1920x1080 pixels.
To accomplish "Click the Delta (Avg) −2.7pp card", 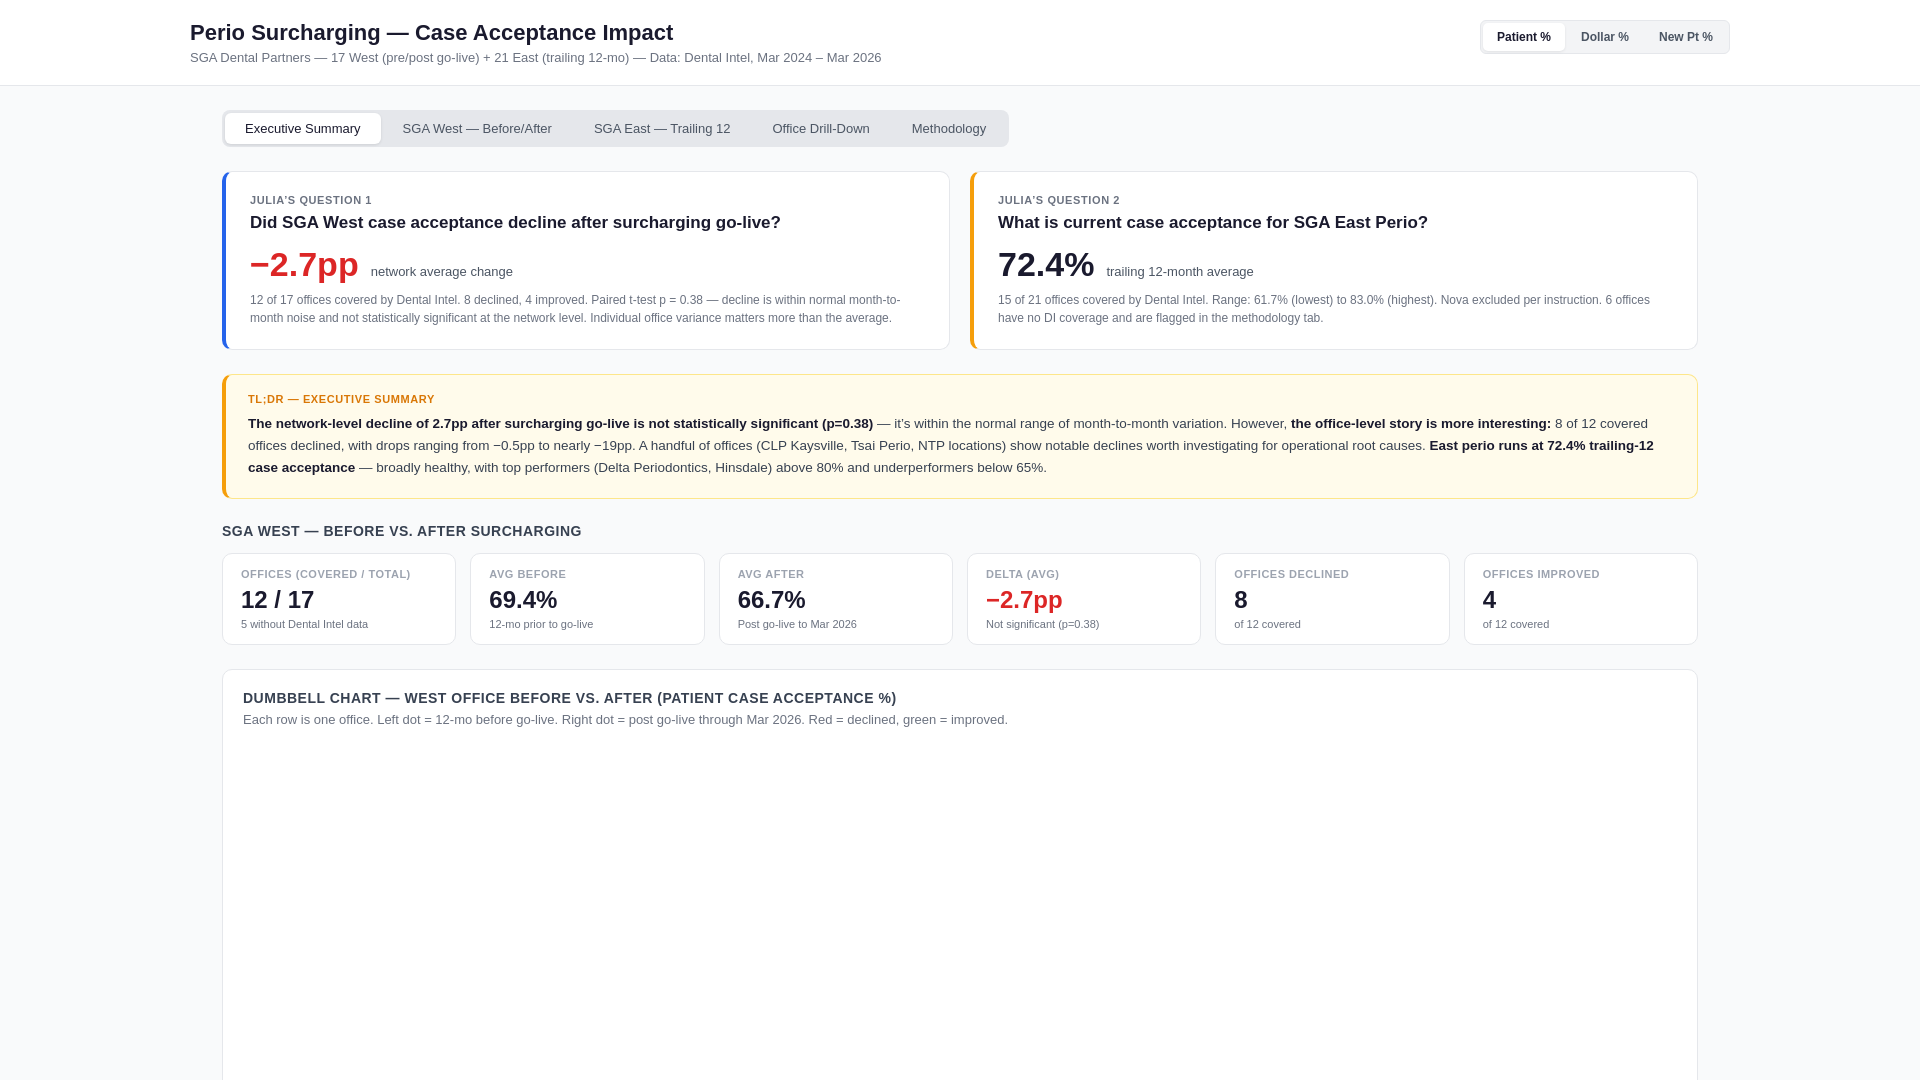I will tap(1084, 599).
